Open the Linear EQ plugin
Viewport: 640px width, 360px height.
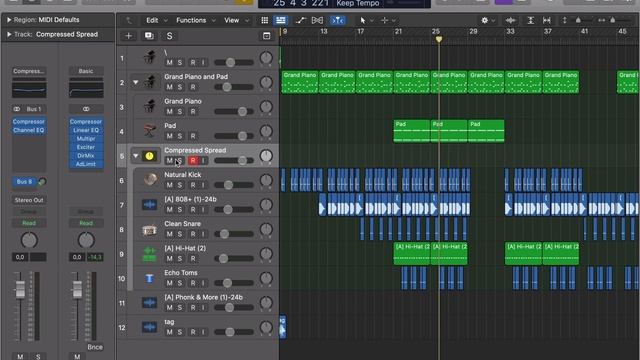coord(86,130)
